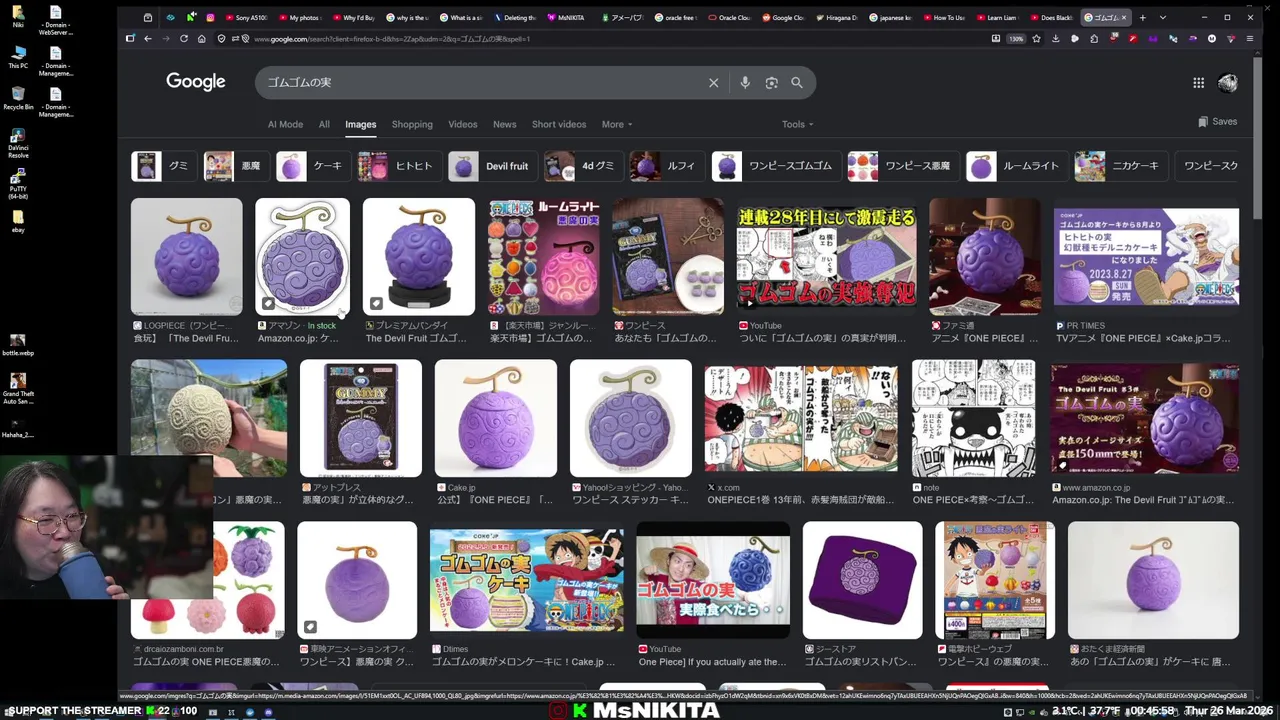Filter images by 悪魔 chip

pos(235,166)
